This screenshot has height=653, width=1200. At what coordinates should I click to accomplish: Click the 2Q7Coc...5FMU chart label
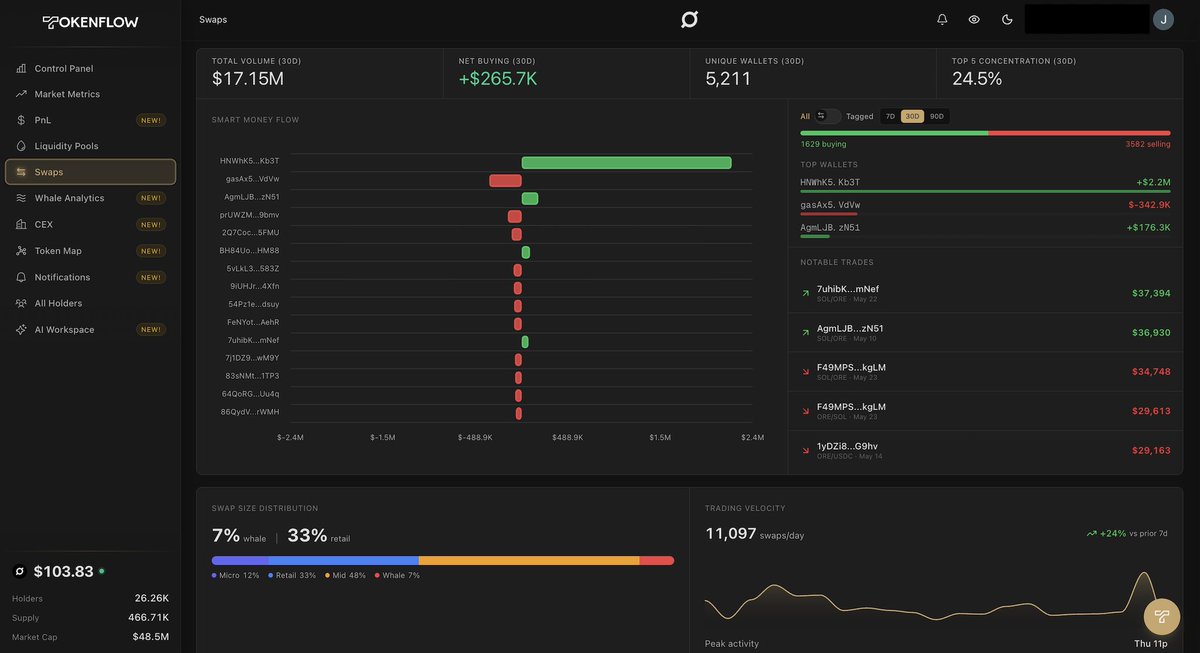(250, 233)
